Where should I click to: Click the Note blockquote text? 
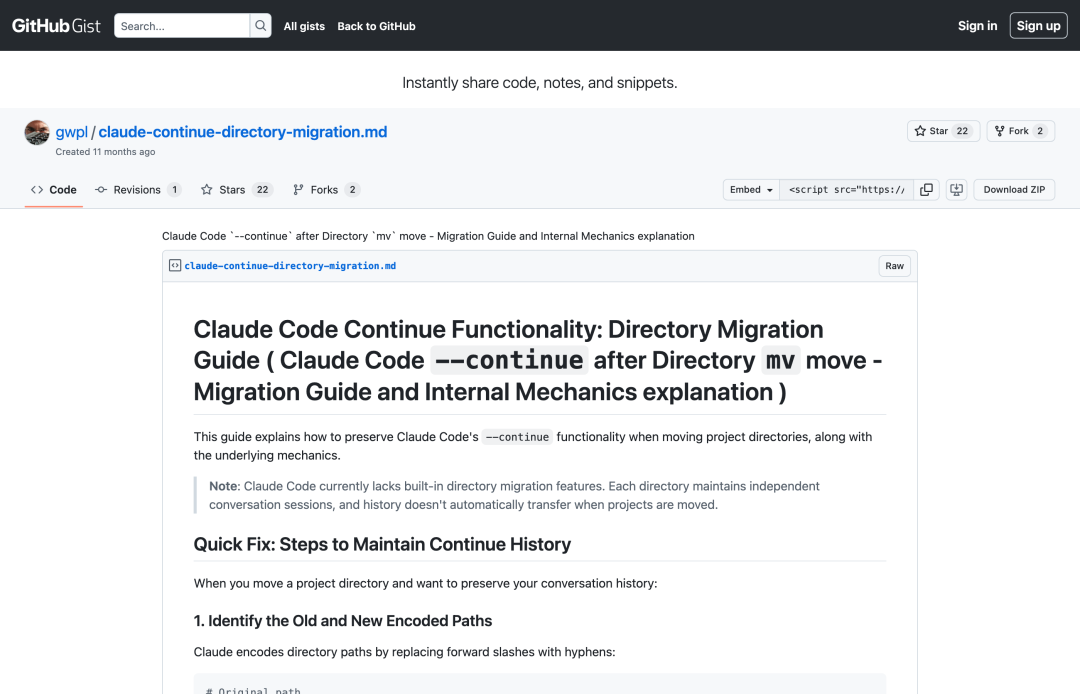point(515,495)
